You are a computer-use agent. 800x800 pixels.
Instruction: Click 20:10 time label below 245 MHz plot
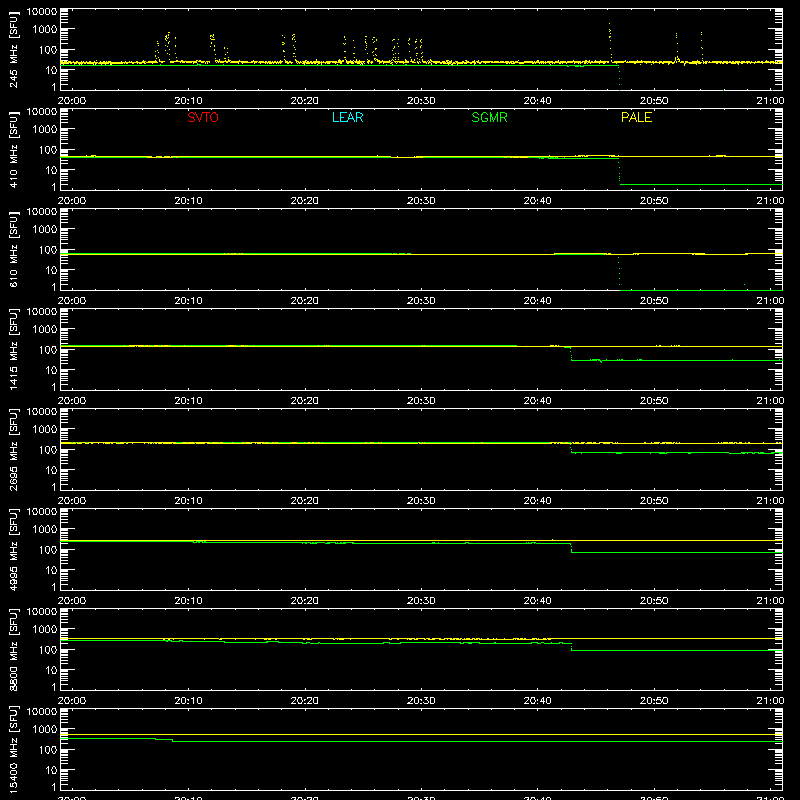click(188, 101)
